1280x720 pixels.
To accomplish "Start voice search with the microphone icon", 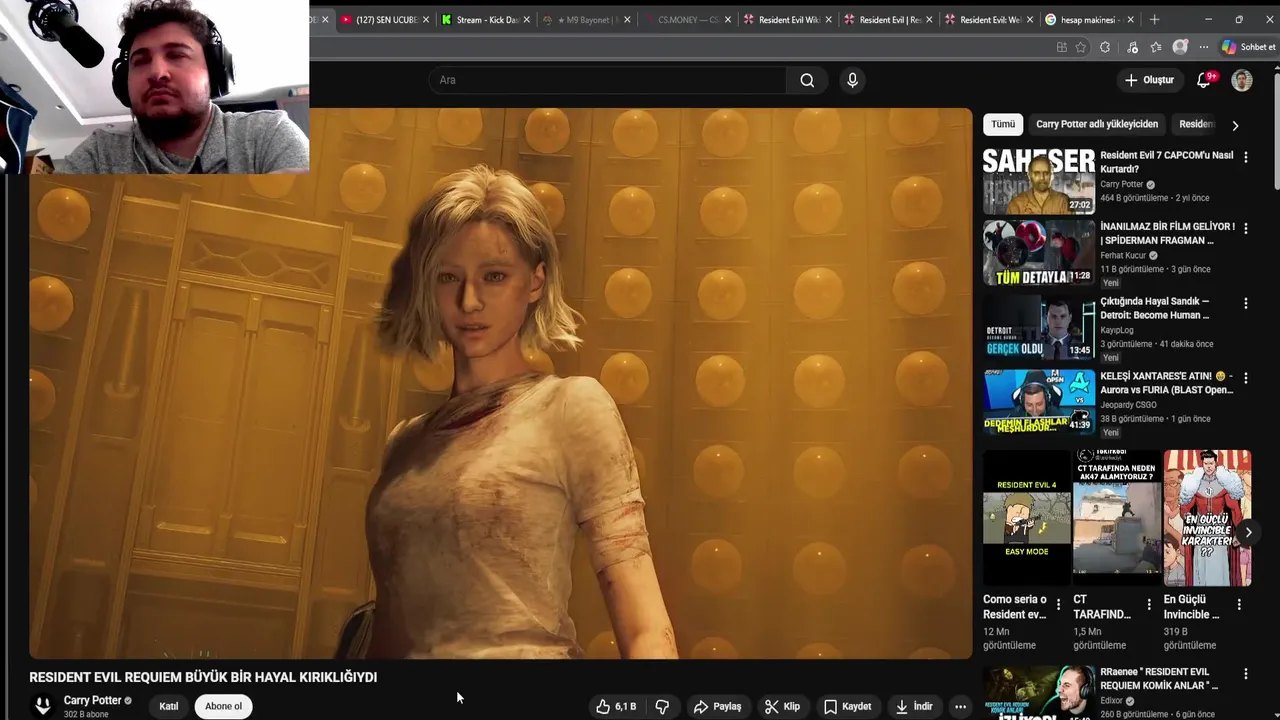I will tap(852, 80).
